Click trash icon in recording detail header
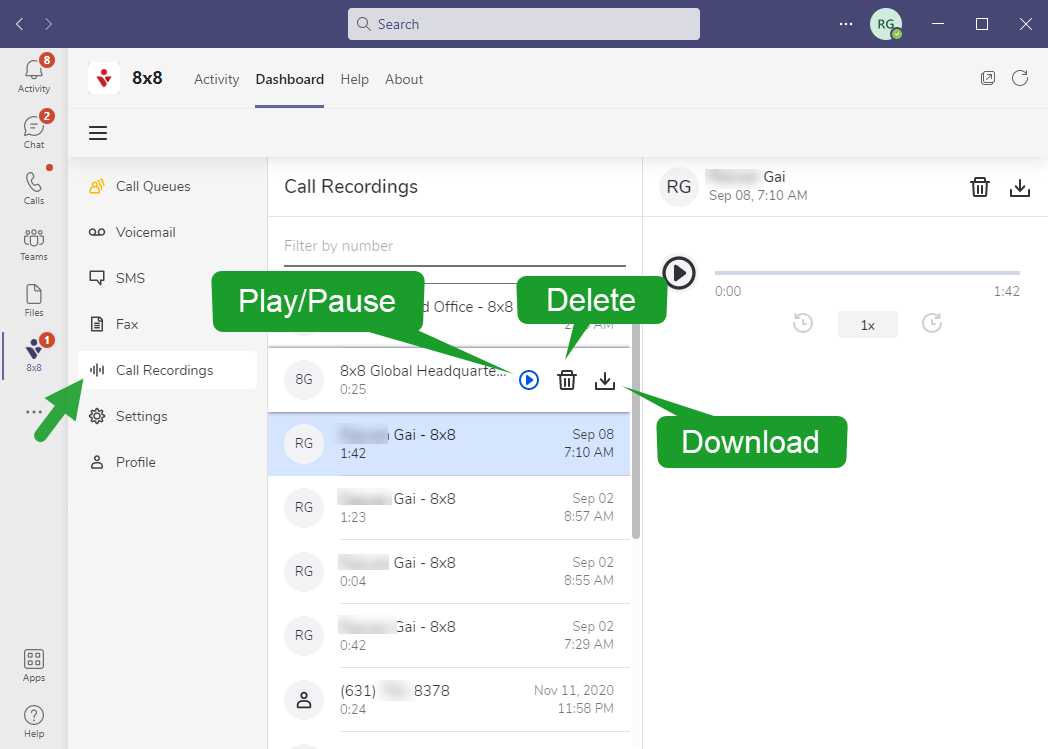Image resolution: width=1048 pixels, height=749 pixels. tap(980, 187)
